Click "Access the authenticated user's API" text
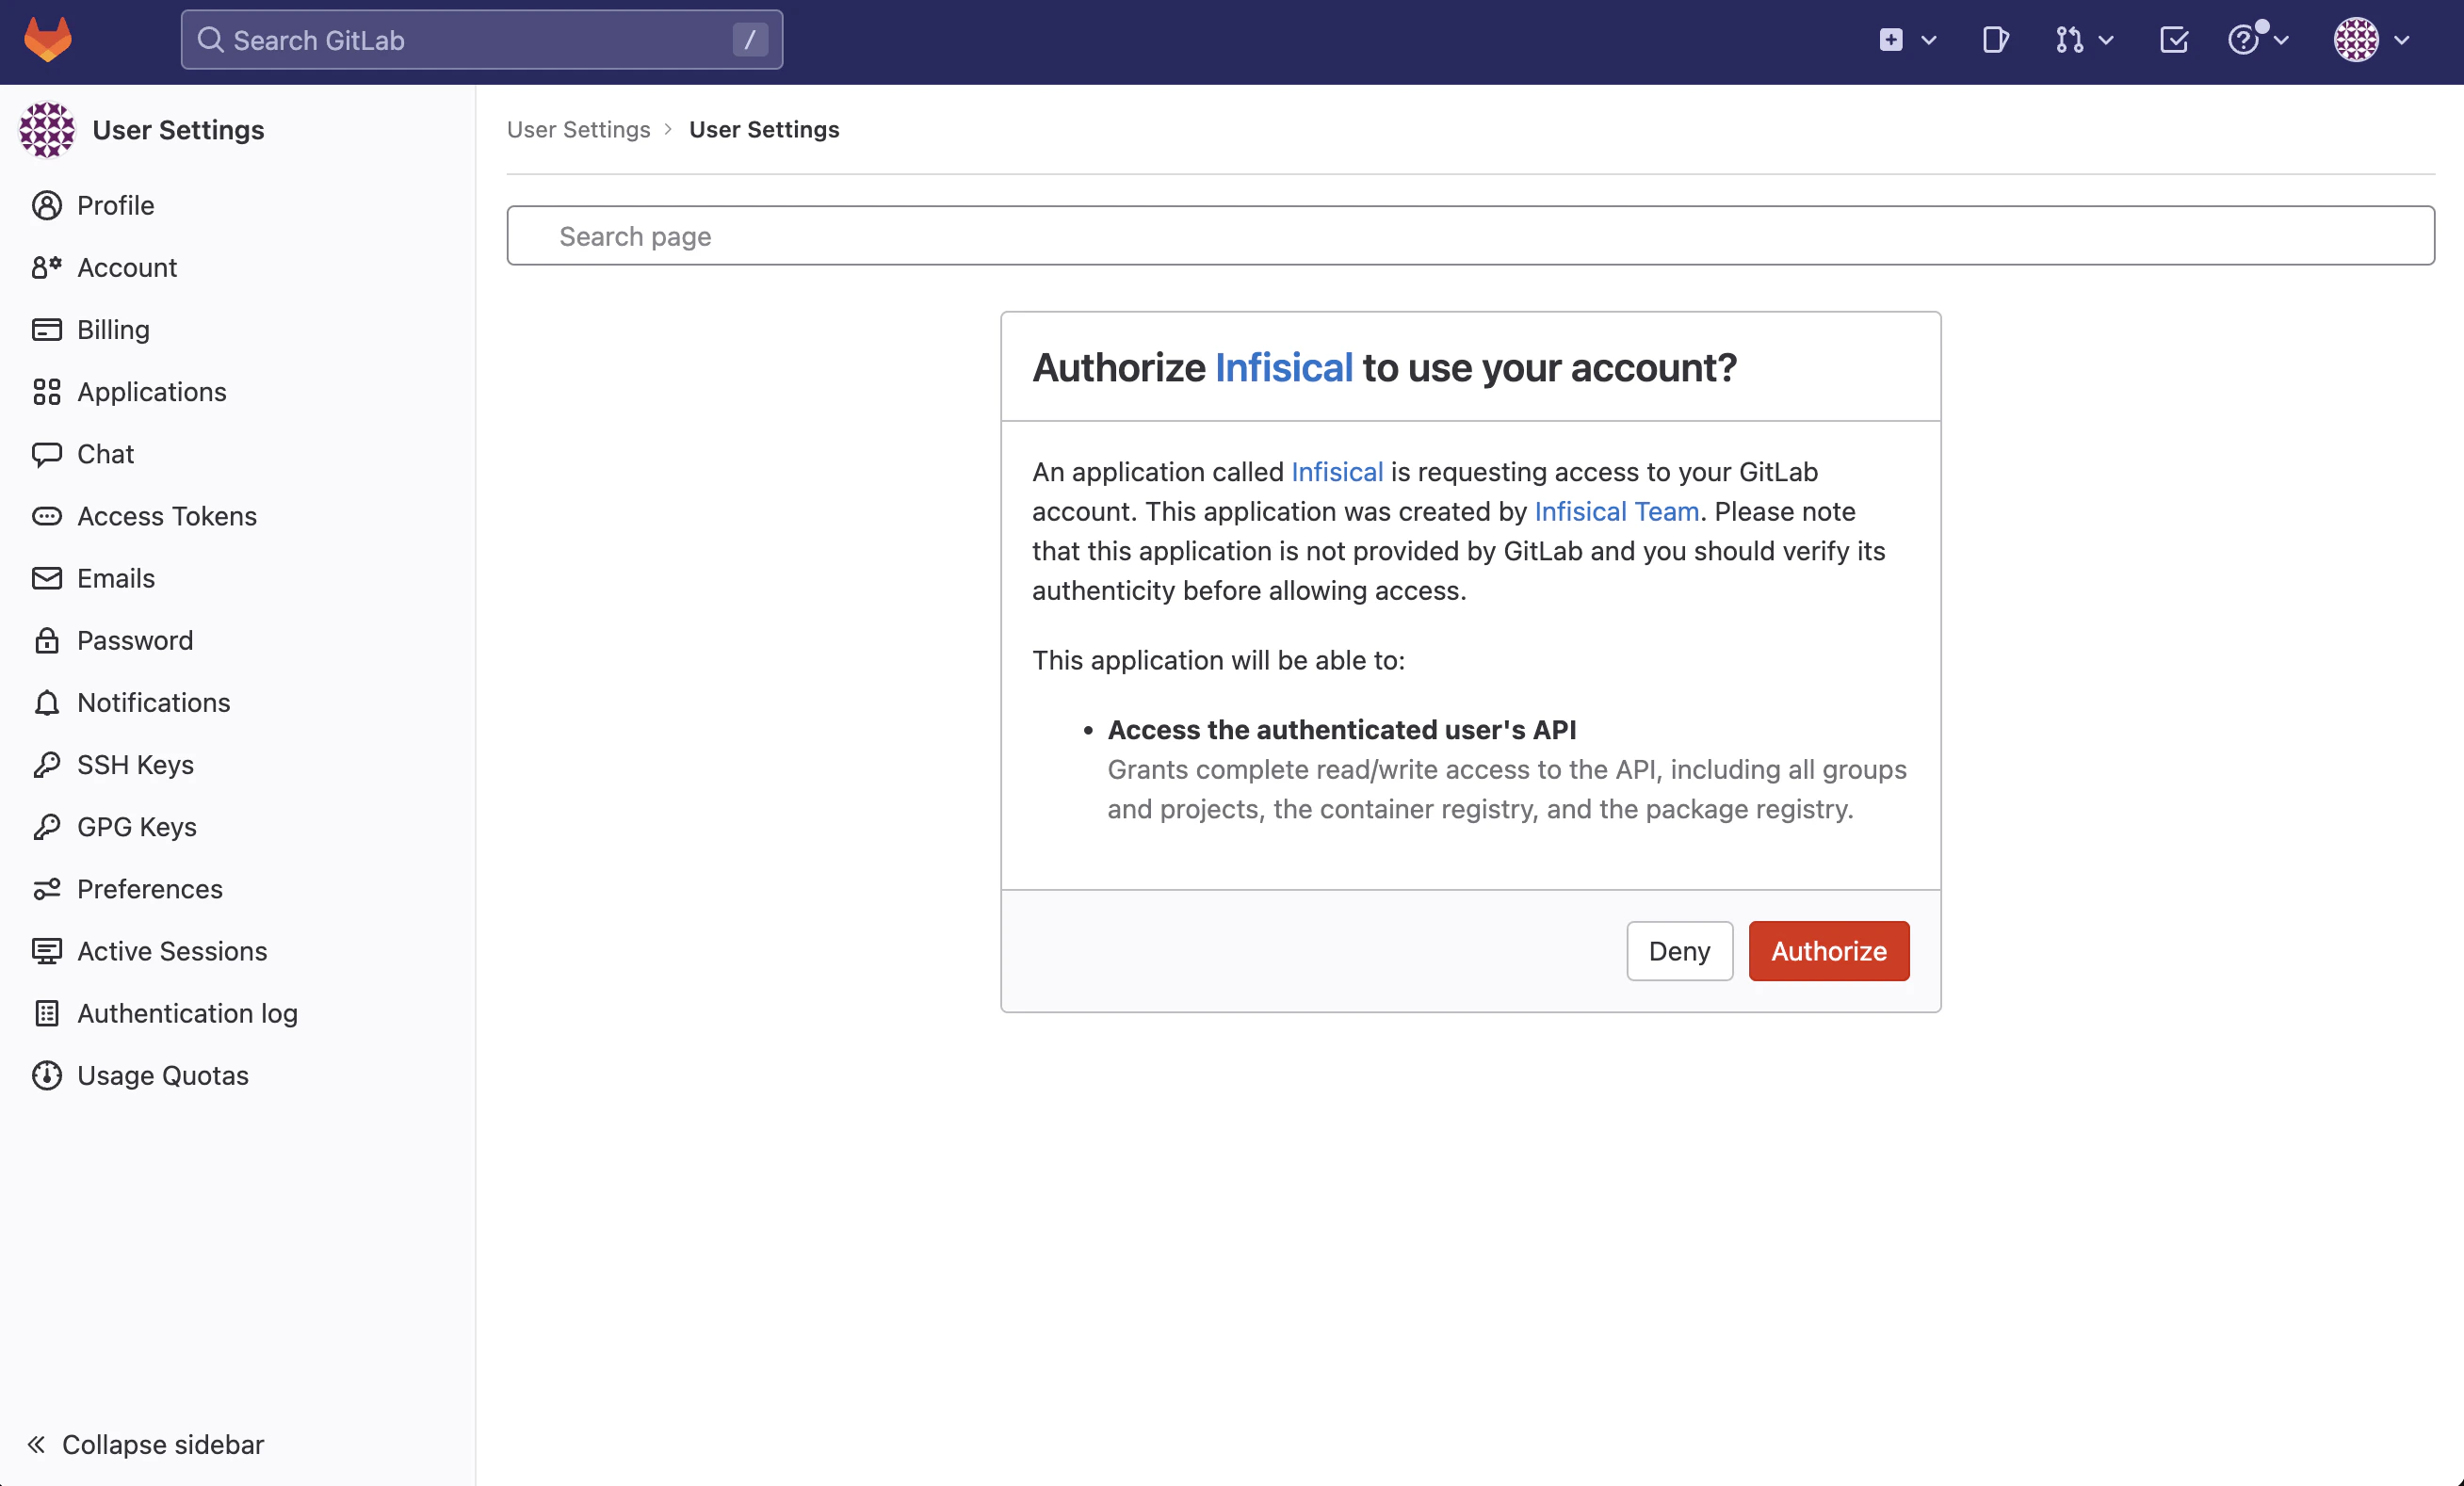2464x1486 pixels. tap(1341, 729)
